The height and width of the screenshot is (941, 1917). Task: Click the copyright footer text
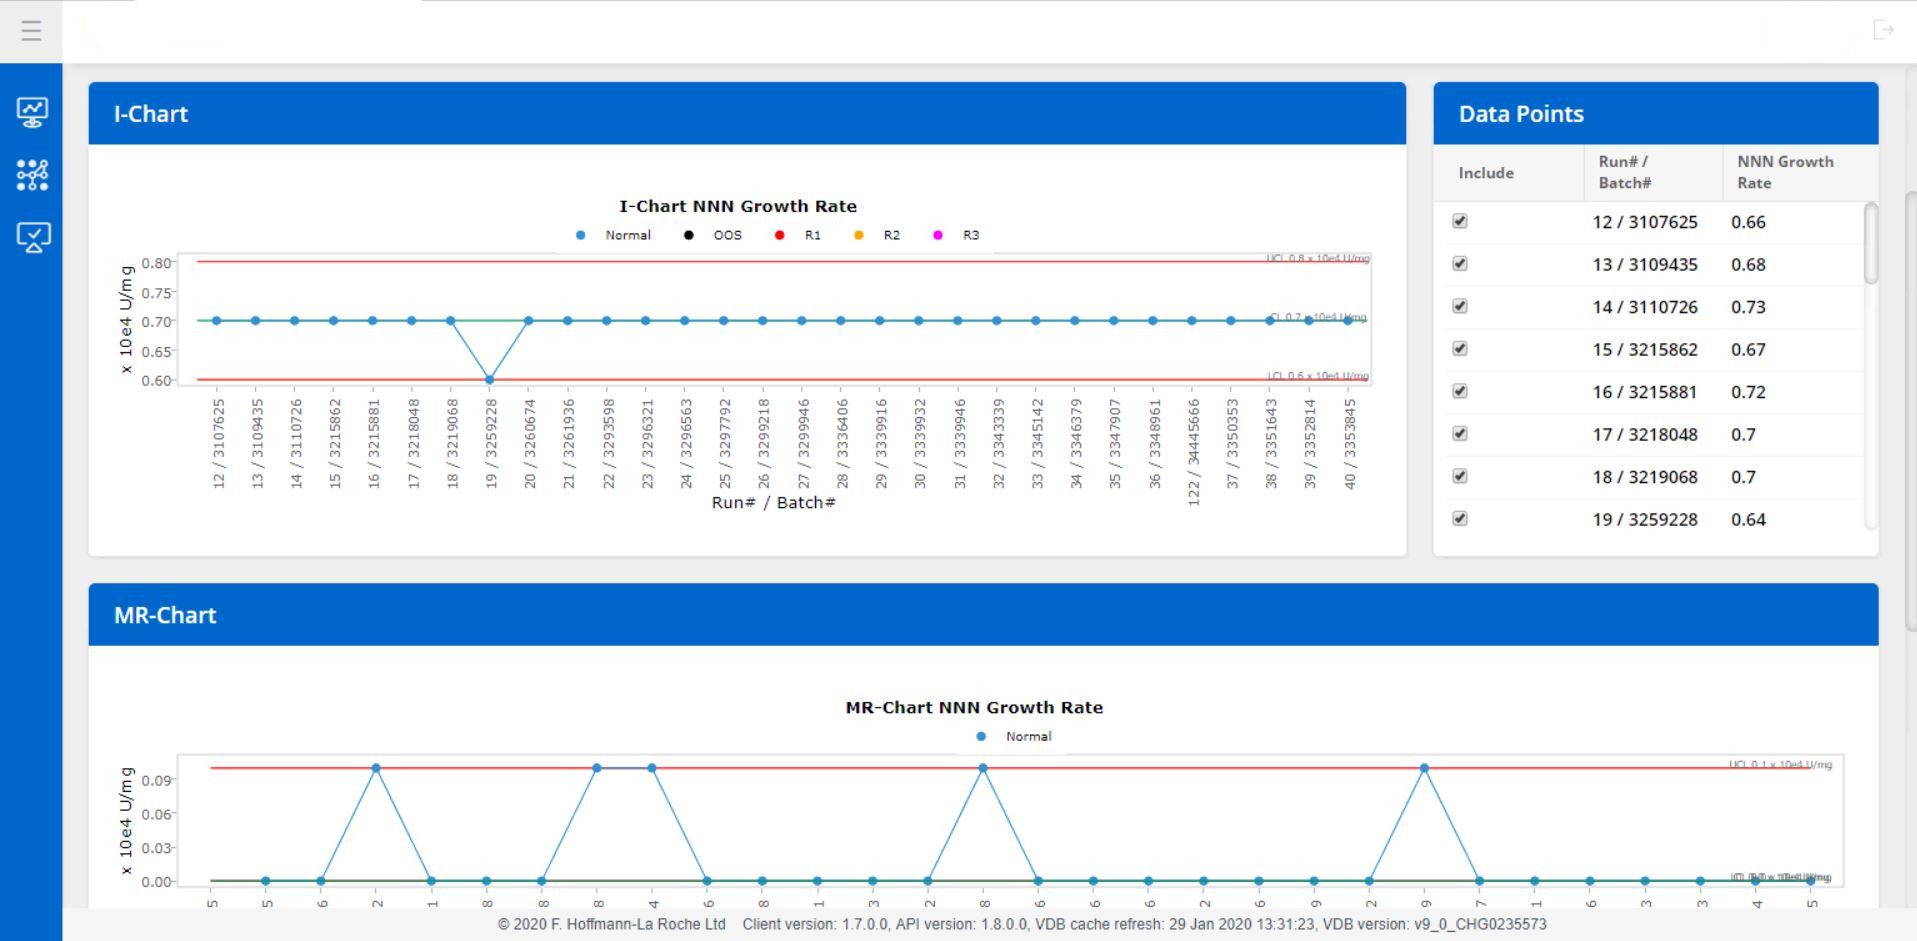click(612, 924)
